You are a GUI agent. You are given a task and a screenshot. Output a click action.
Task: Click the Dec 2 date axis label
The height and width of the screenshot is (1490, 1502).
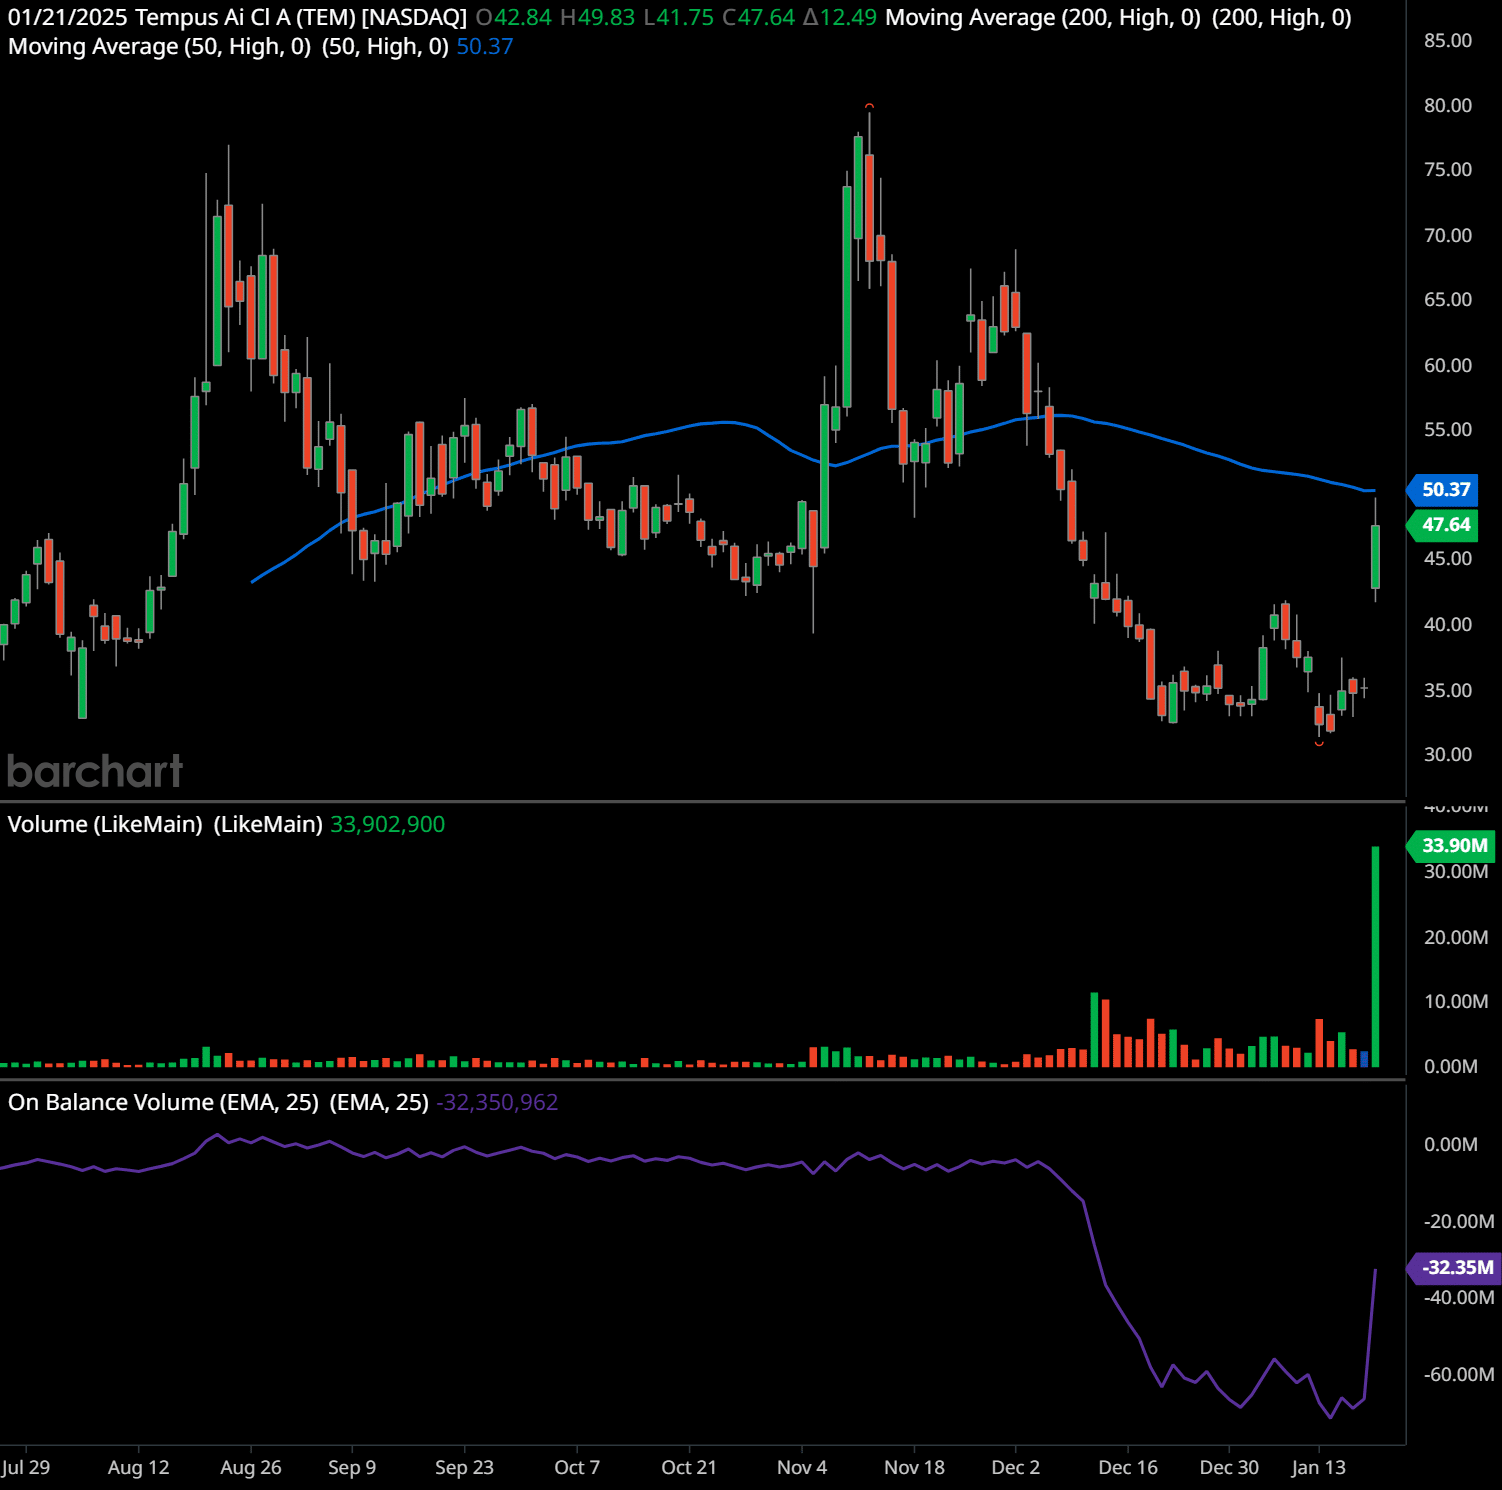(1015, 1467)
